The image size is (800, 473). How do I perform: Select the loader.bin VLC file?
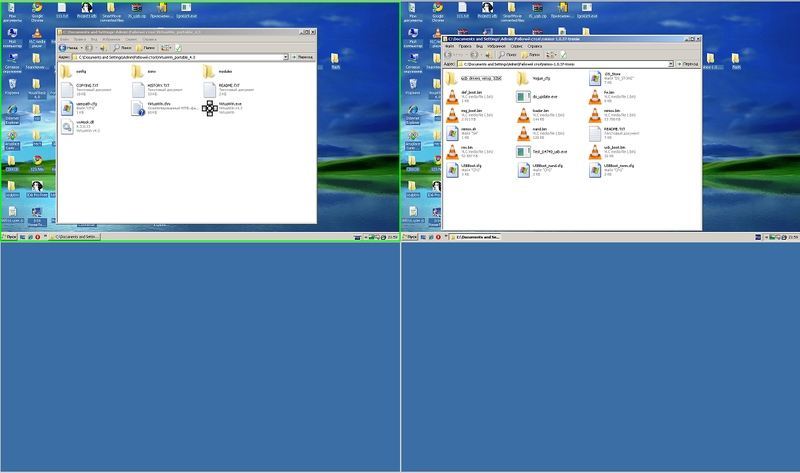(x=524, y=116)
